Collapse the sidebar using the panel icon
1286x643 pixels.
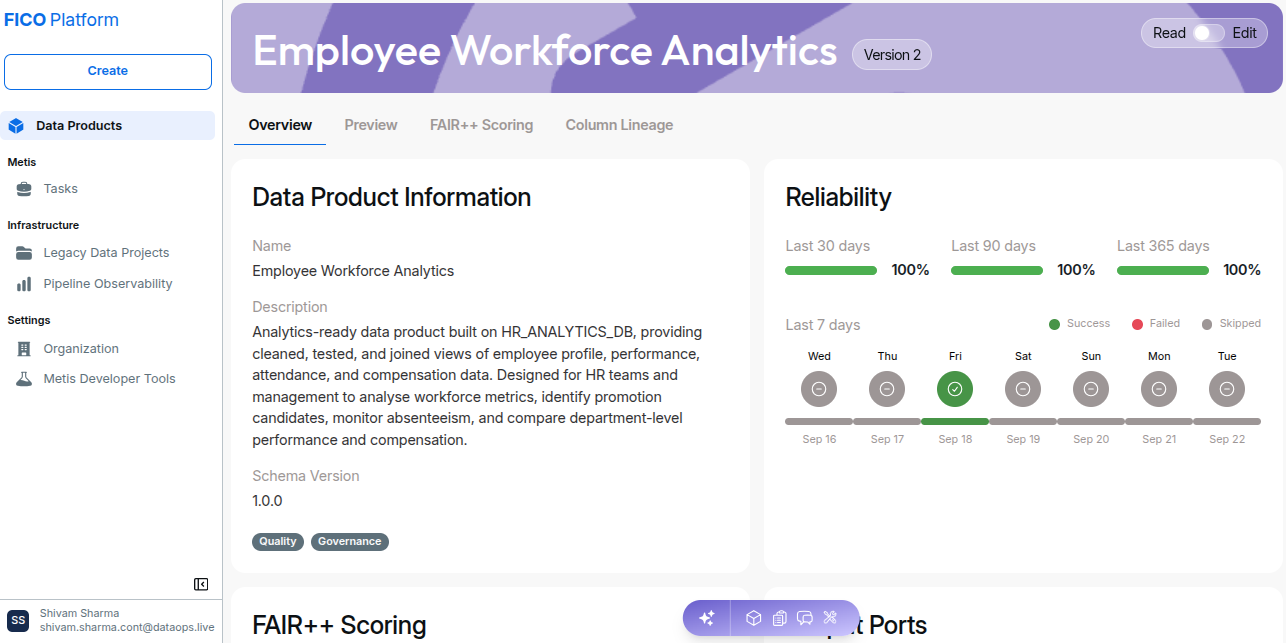coord(201,584)
